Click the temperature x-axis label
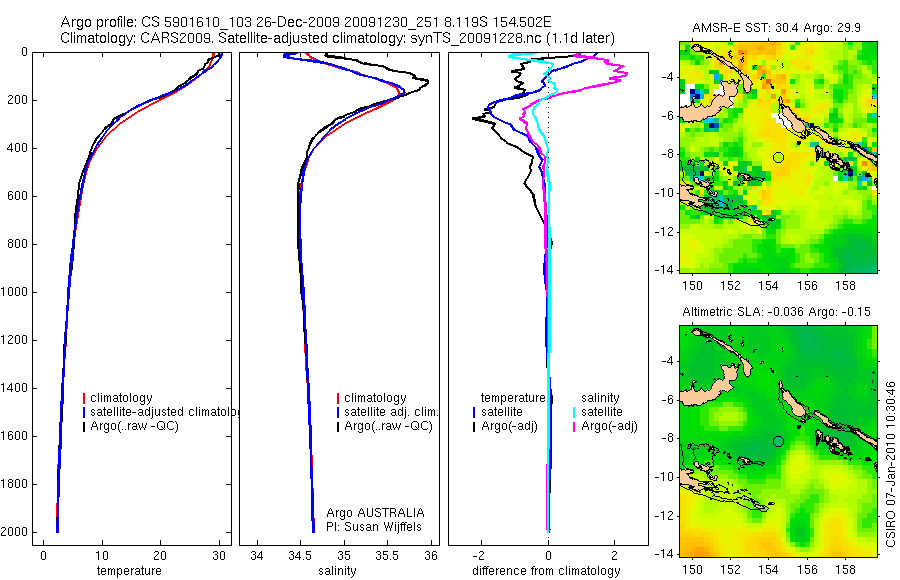Viewport: 900px width, 580px height. [129, 571]
